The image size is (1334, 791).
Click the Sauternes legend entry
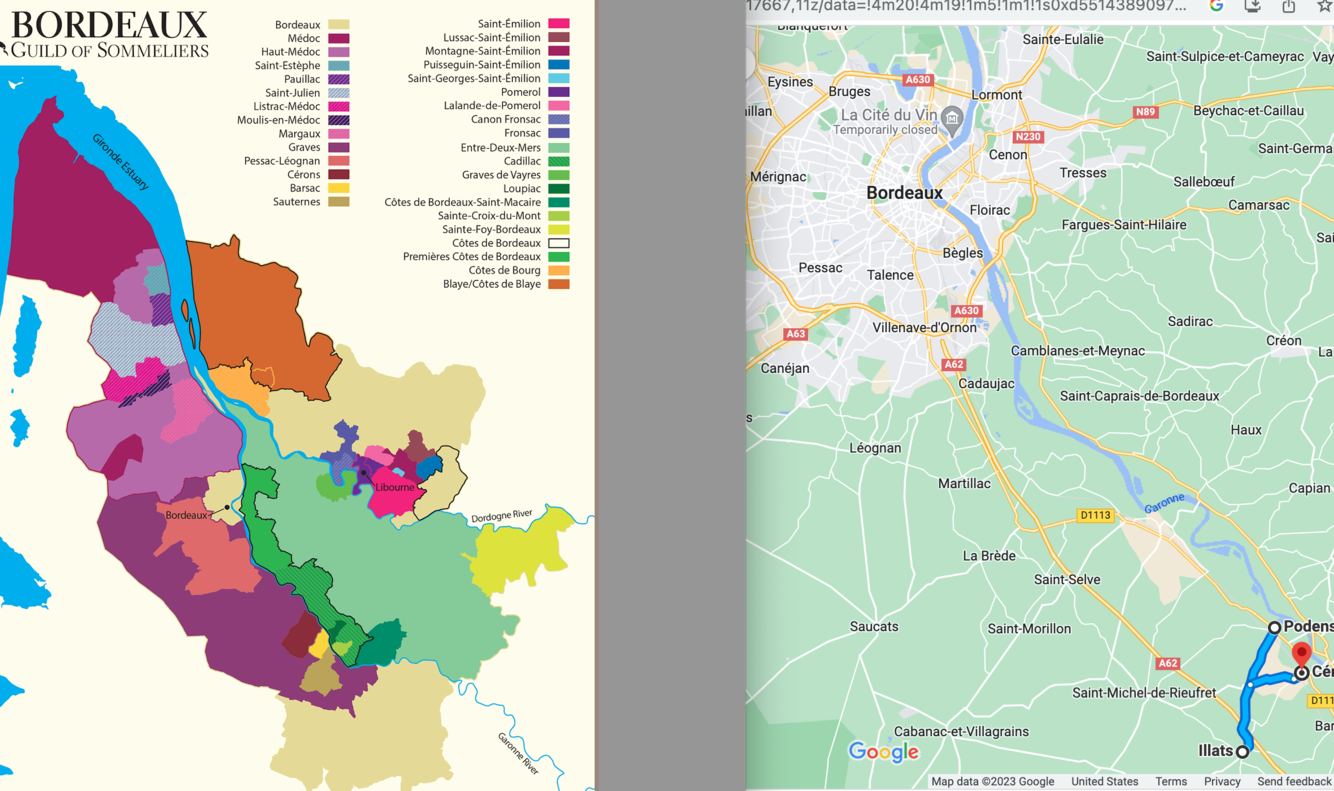click(296, 202)
